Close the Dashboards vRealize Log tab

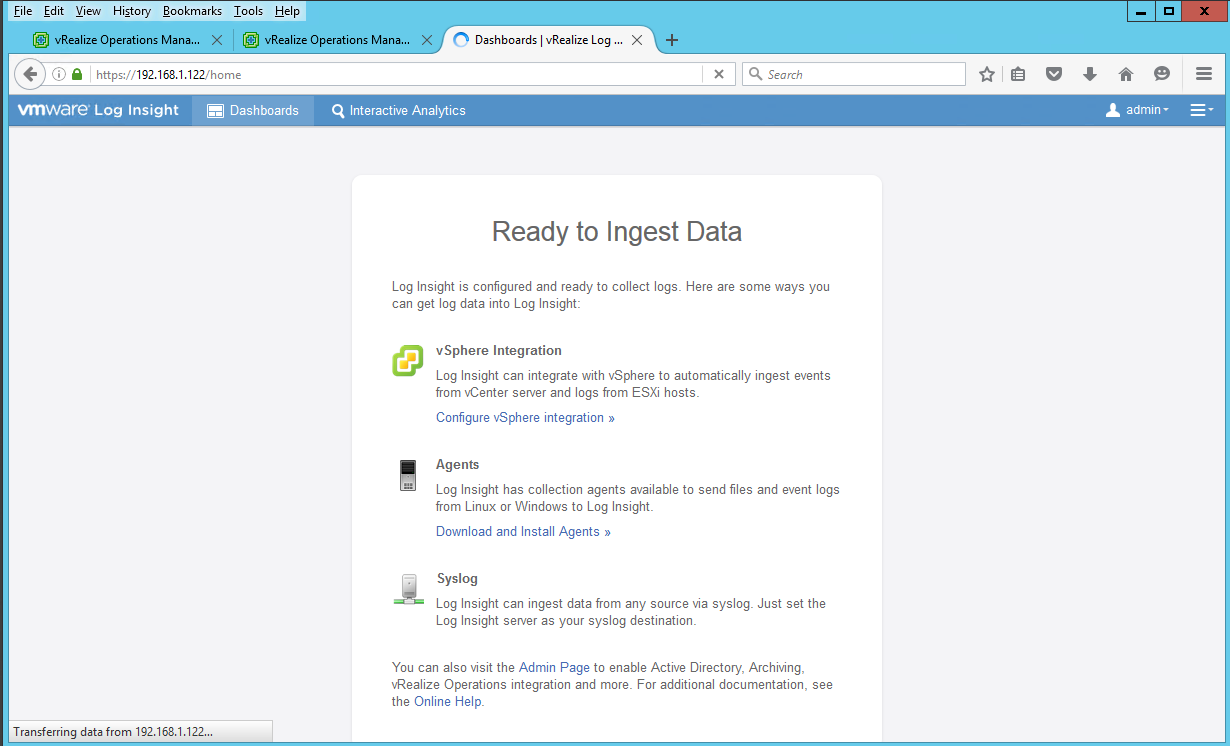[637, 40]
